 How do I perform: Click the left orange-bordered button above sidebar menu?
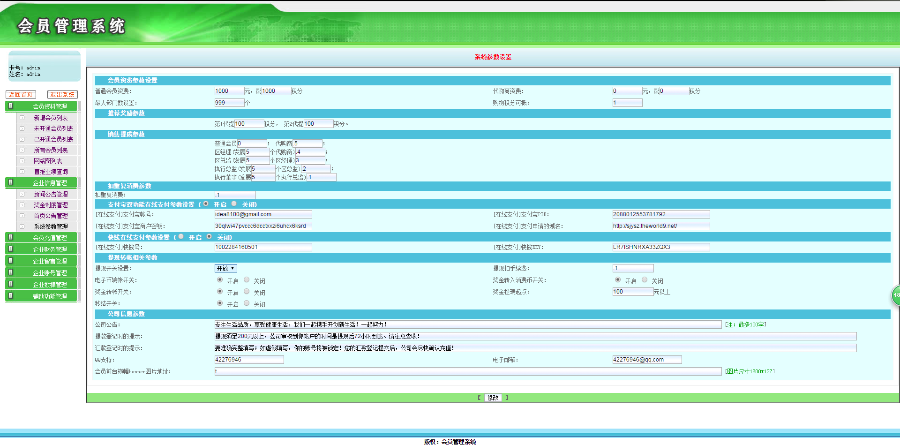(21, 94)
